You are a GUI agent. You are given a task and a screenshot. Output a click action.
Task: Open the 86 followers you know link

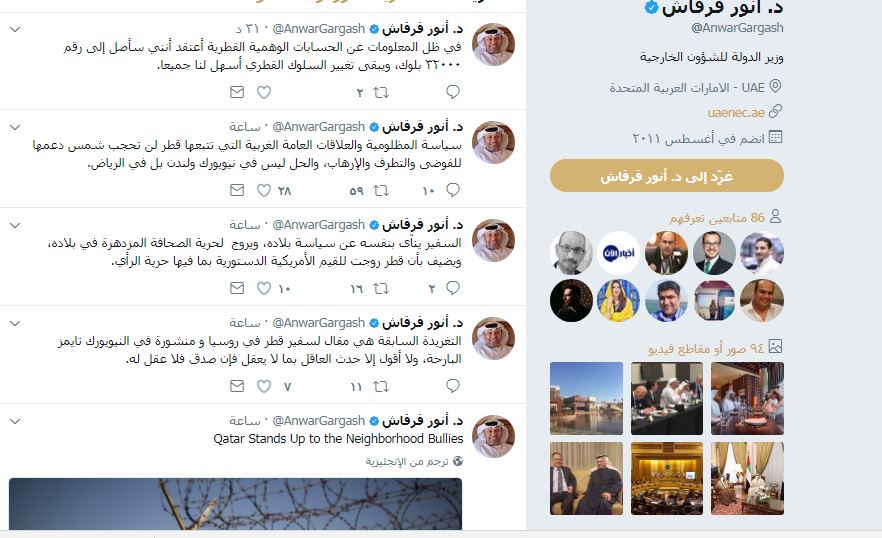717,217
